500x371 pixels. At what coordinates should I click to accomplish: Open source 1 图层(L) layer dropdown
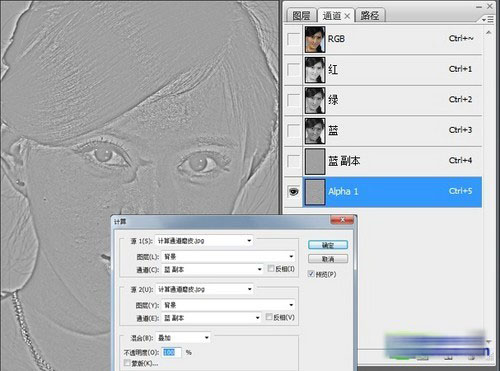(x=228, y=256)
